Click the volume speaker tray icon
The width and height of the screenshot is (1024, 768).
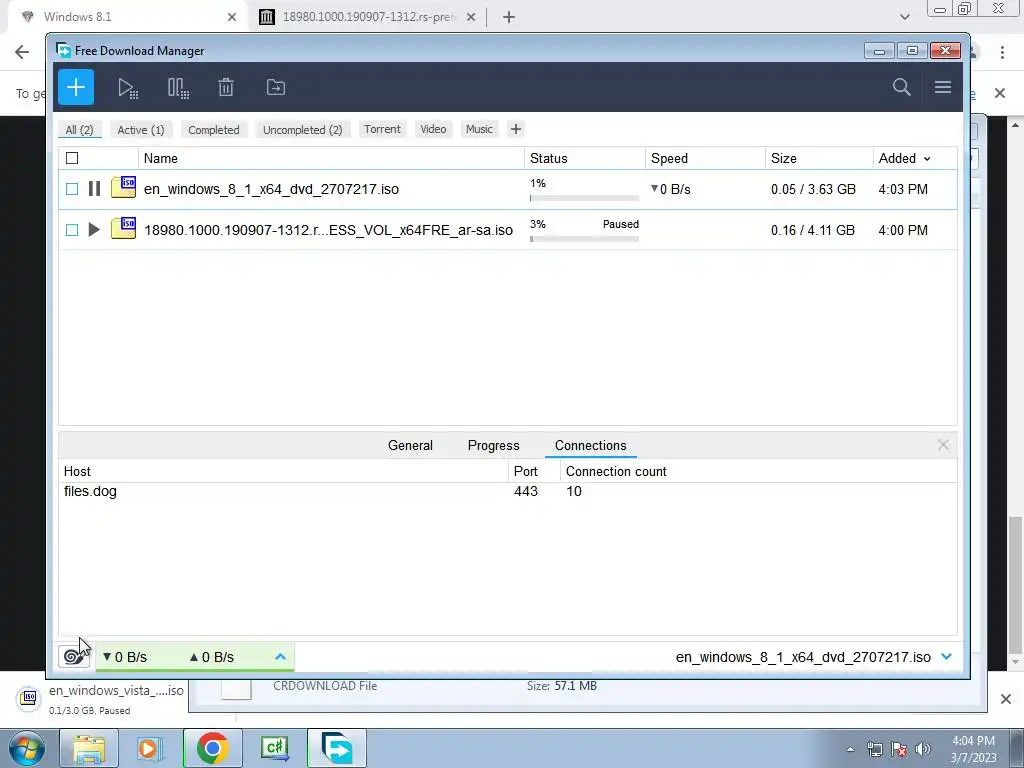point(923,749)
